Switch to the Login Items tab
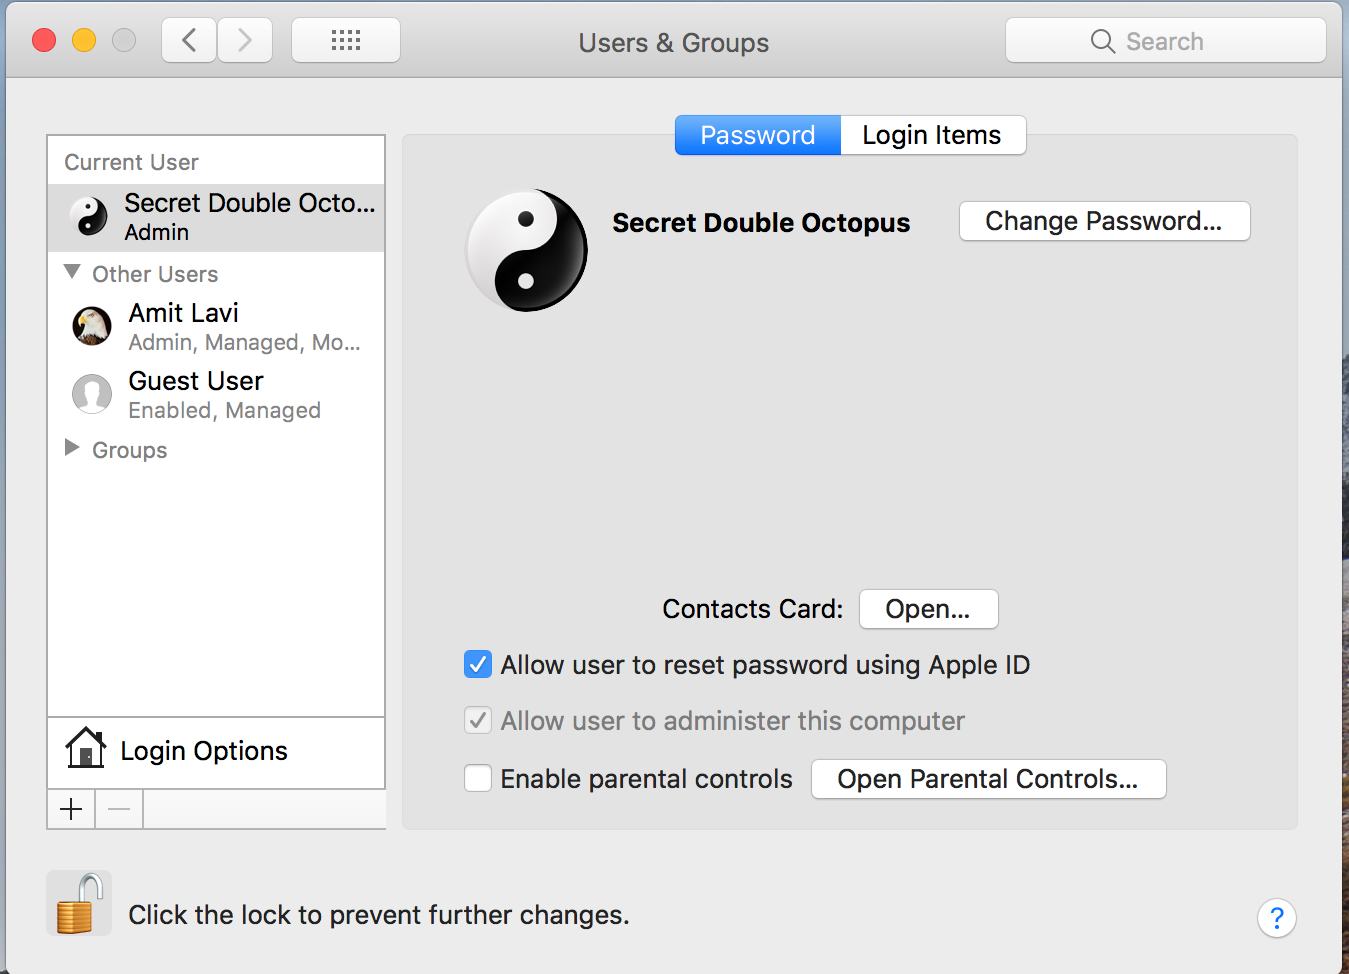Screen dimensions: 1349x974 [x=933, y=135]
